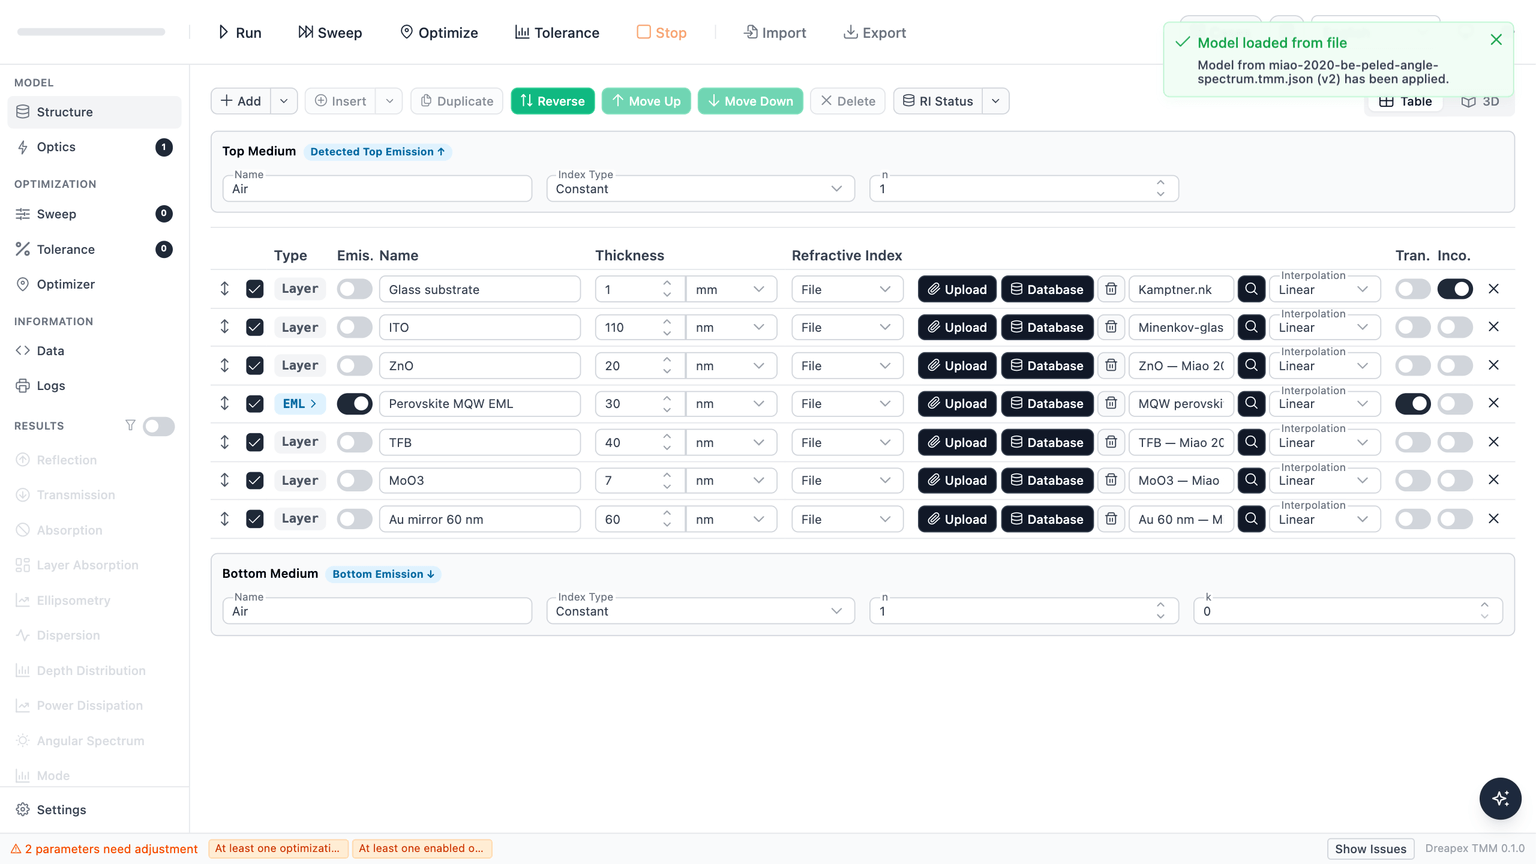Click the magnifier icon in TFB row
The image size is (1536, 864).
tap(1251, 442)
